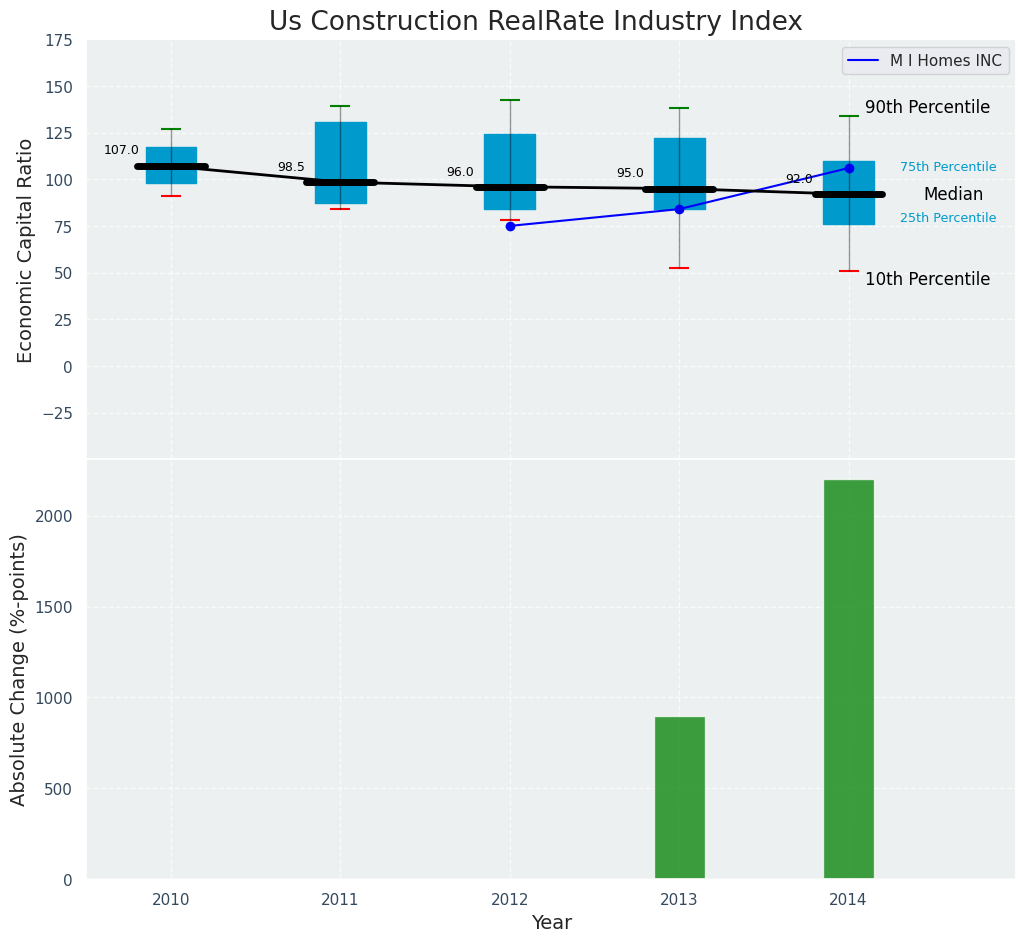Click the 75th Percentile annotation text

pos(947,167)
